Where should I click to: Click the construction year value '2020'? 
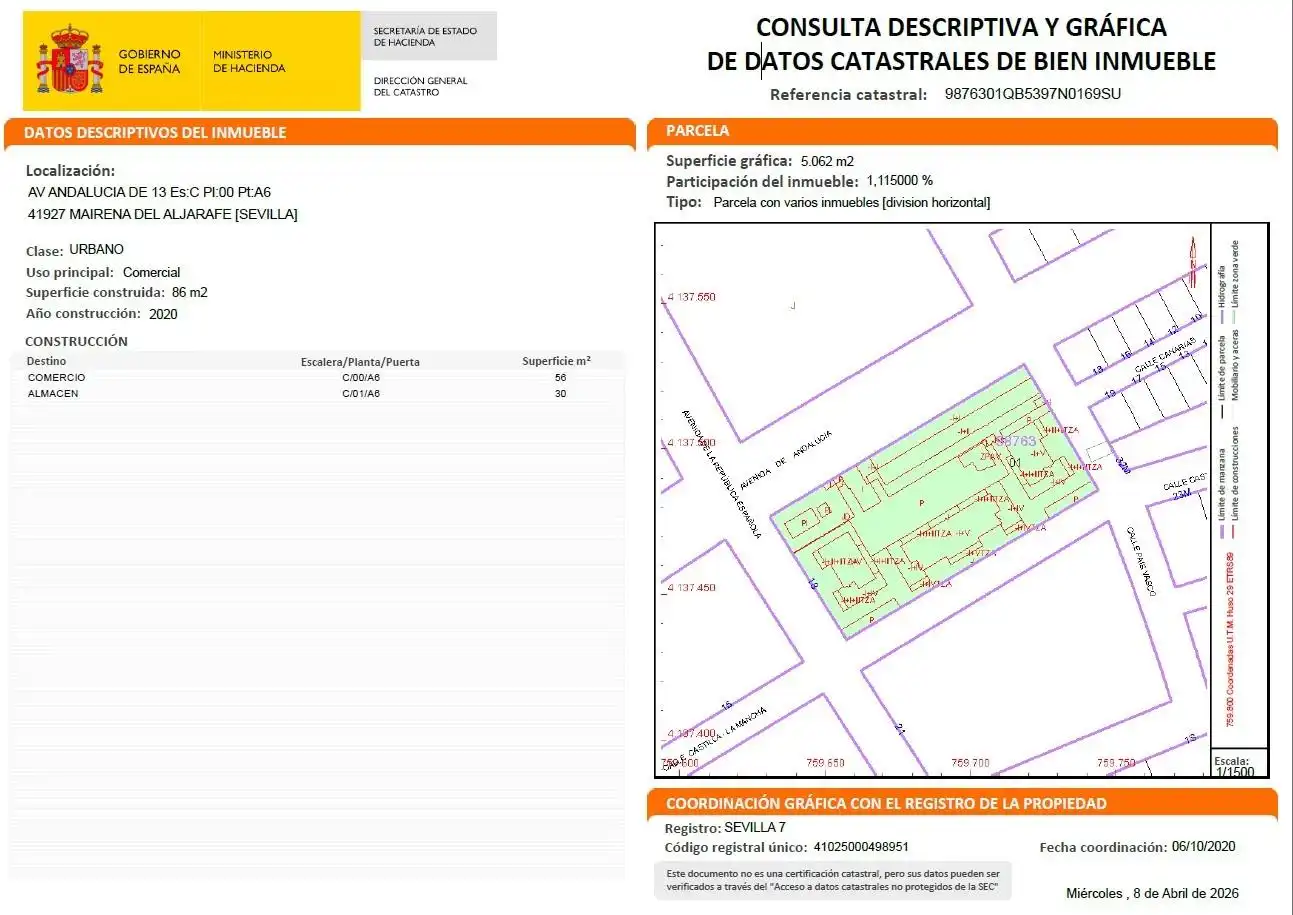click(x=163, y=314)
